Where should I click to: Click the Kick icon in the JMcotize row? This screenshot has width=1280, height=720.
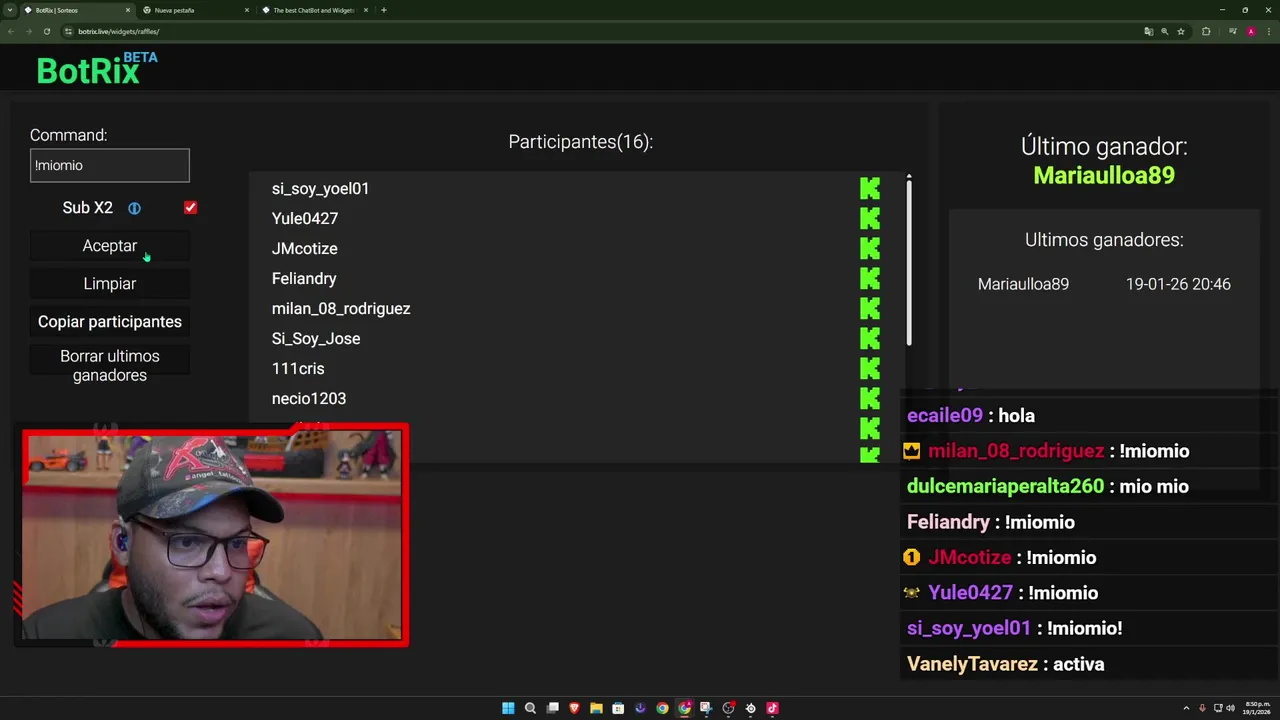coord(869,248)
